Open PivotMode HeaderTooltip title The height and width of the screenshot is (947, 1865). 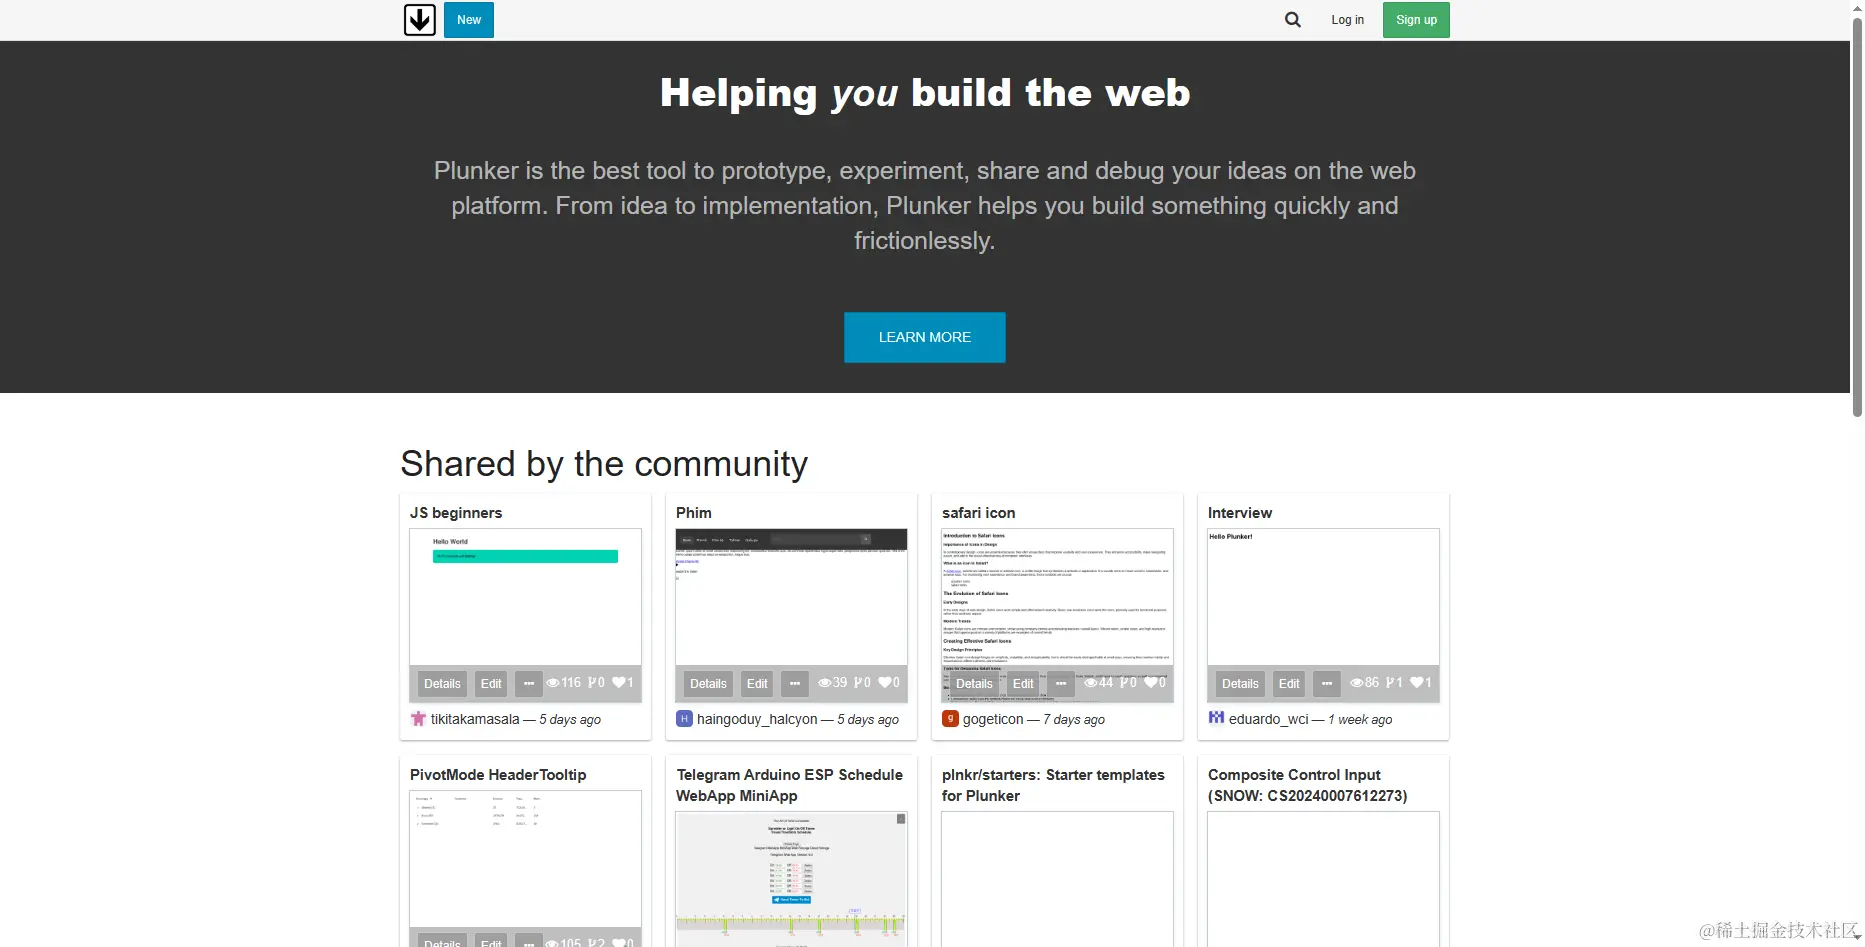point(498,775)
